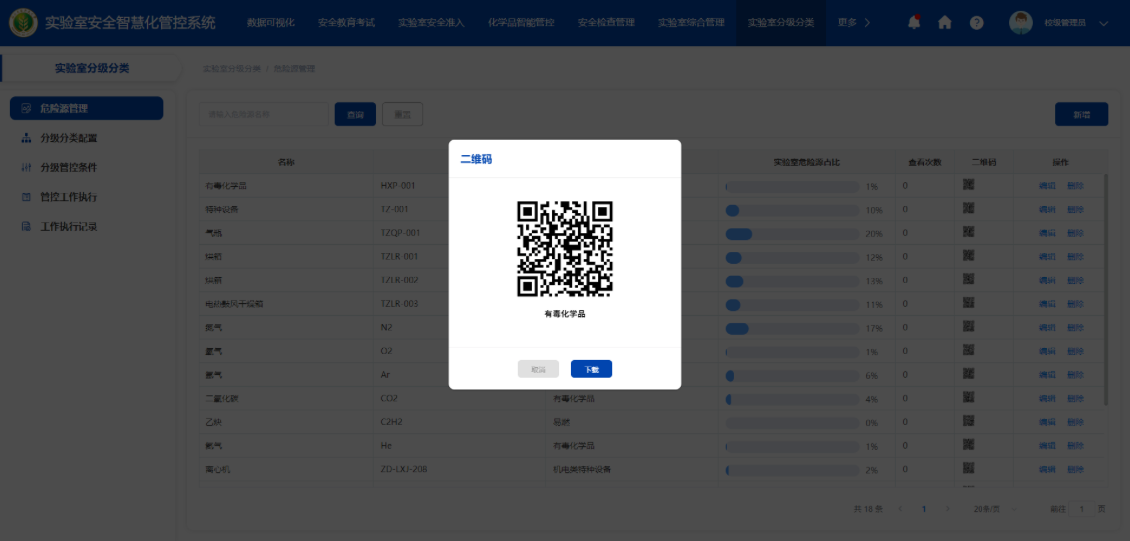
Task: Click 实验室分级分类 breadcrumb link
Action: coord(231,68)
